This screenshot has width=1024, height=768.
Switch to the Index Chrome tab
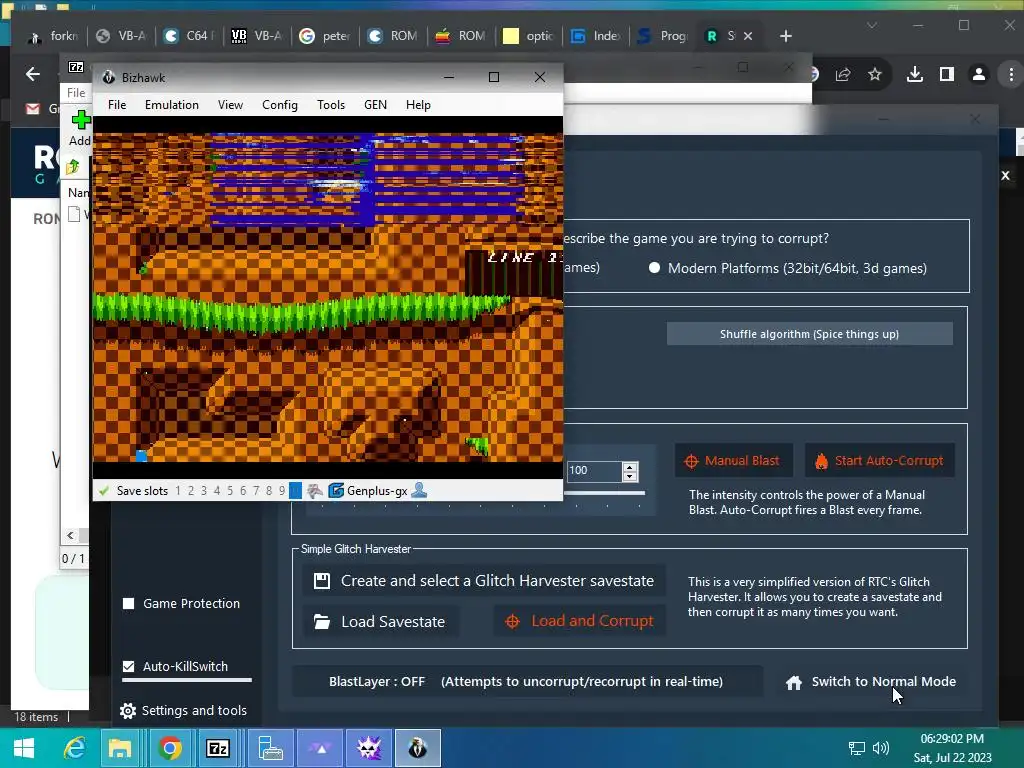click(597, 36)
